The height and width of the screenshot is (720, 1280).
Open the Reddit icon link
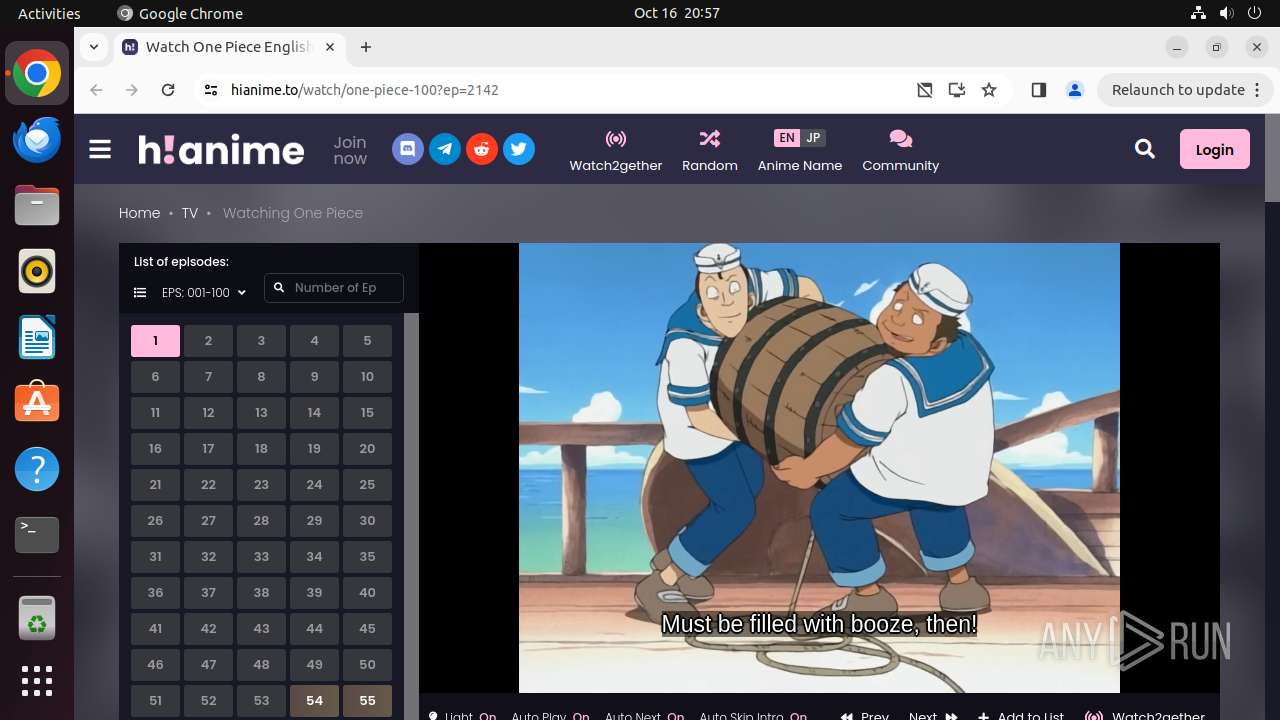[482, 149]
